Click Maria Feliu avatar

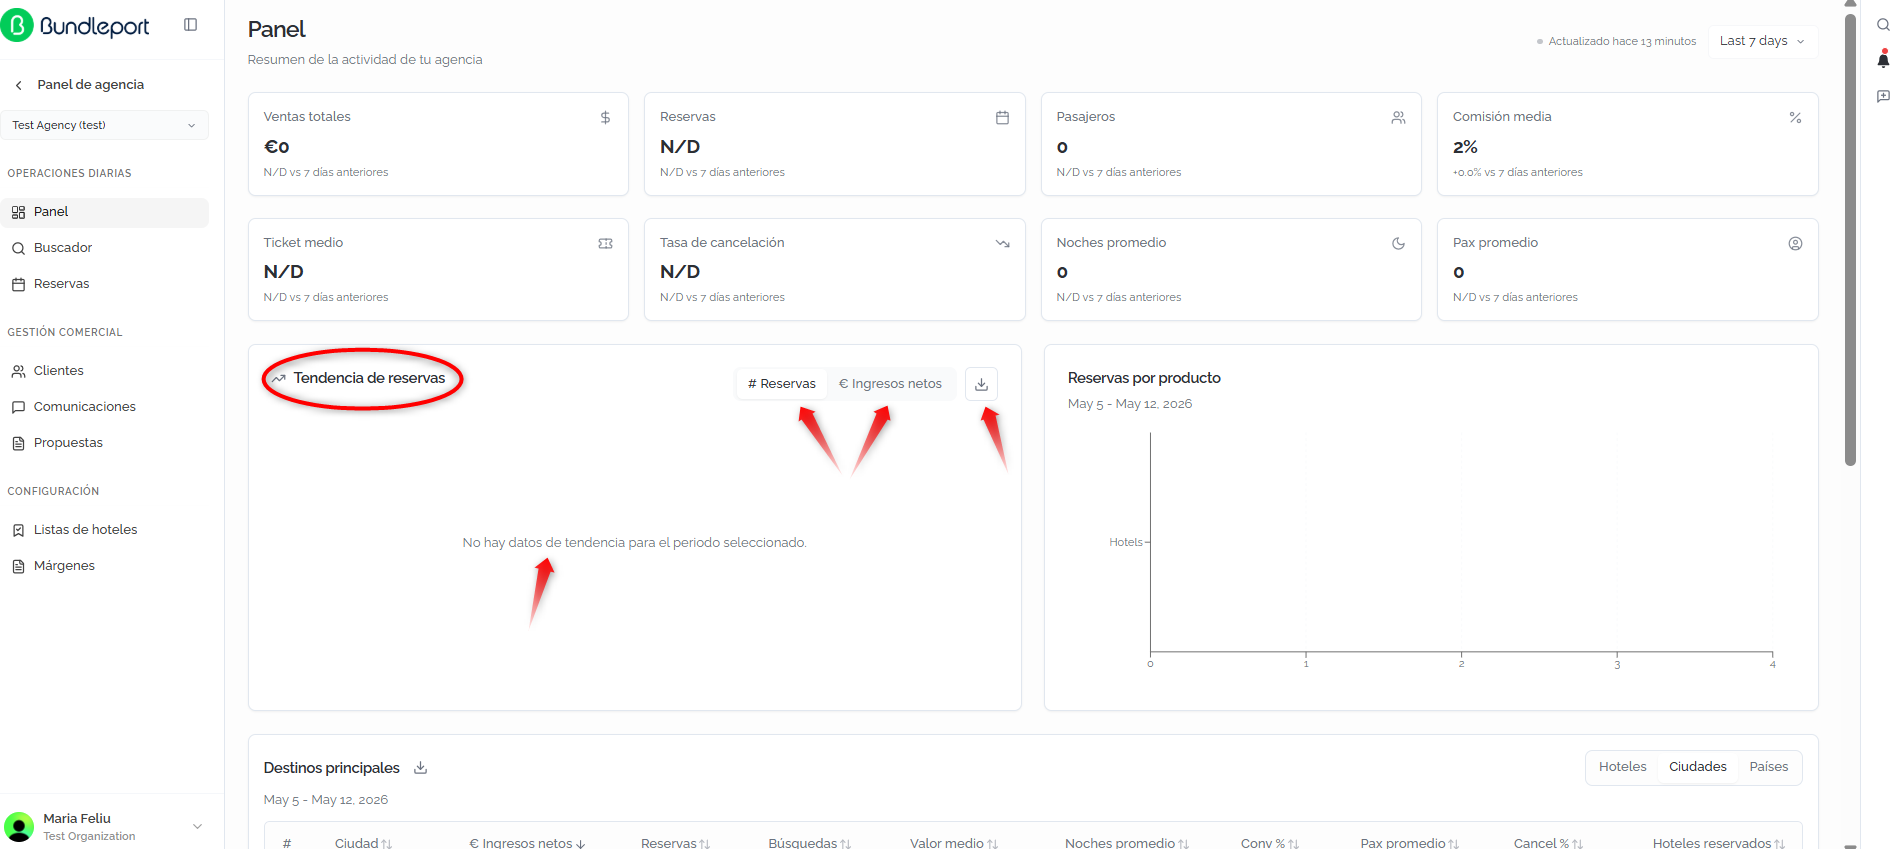19,827
